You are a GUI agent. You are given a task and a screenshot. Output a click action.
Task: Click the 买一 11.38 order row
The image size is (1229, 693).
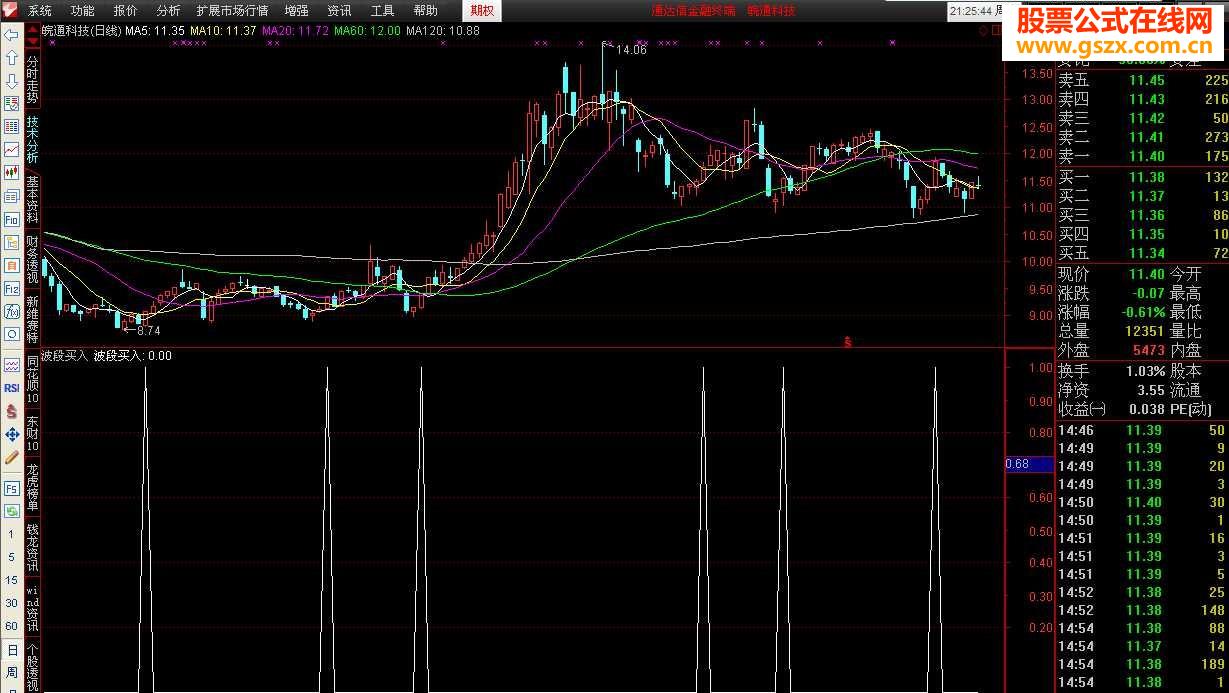point(1143,178)
